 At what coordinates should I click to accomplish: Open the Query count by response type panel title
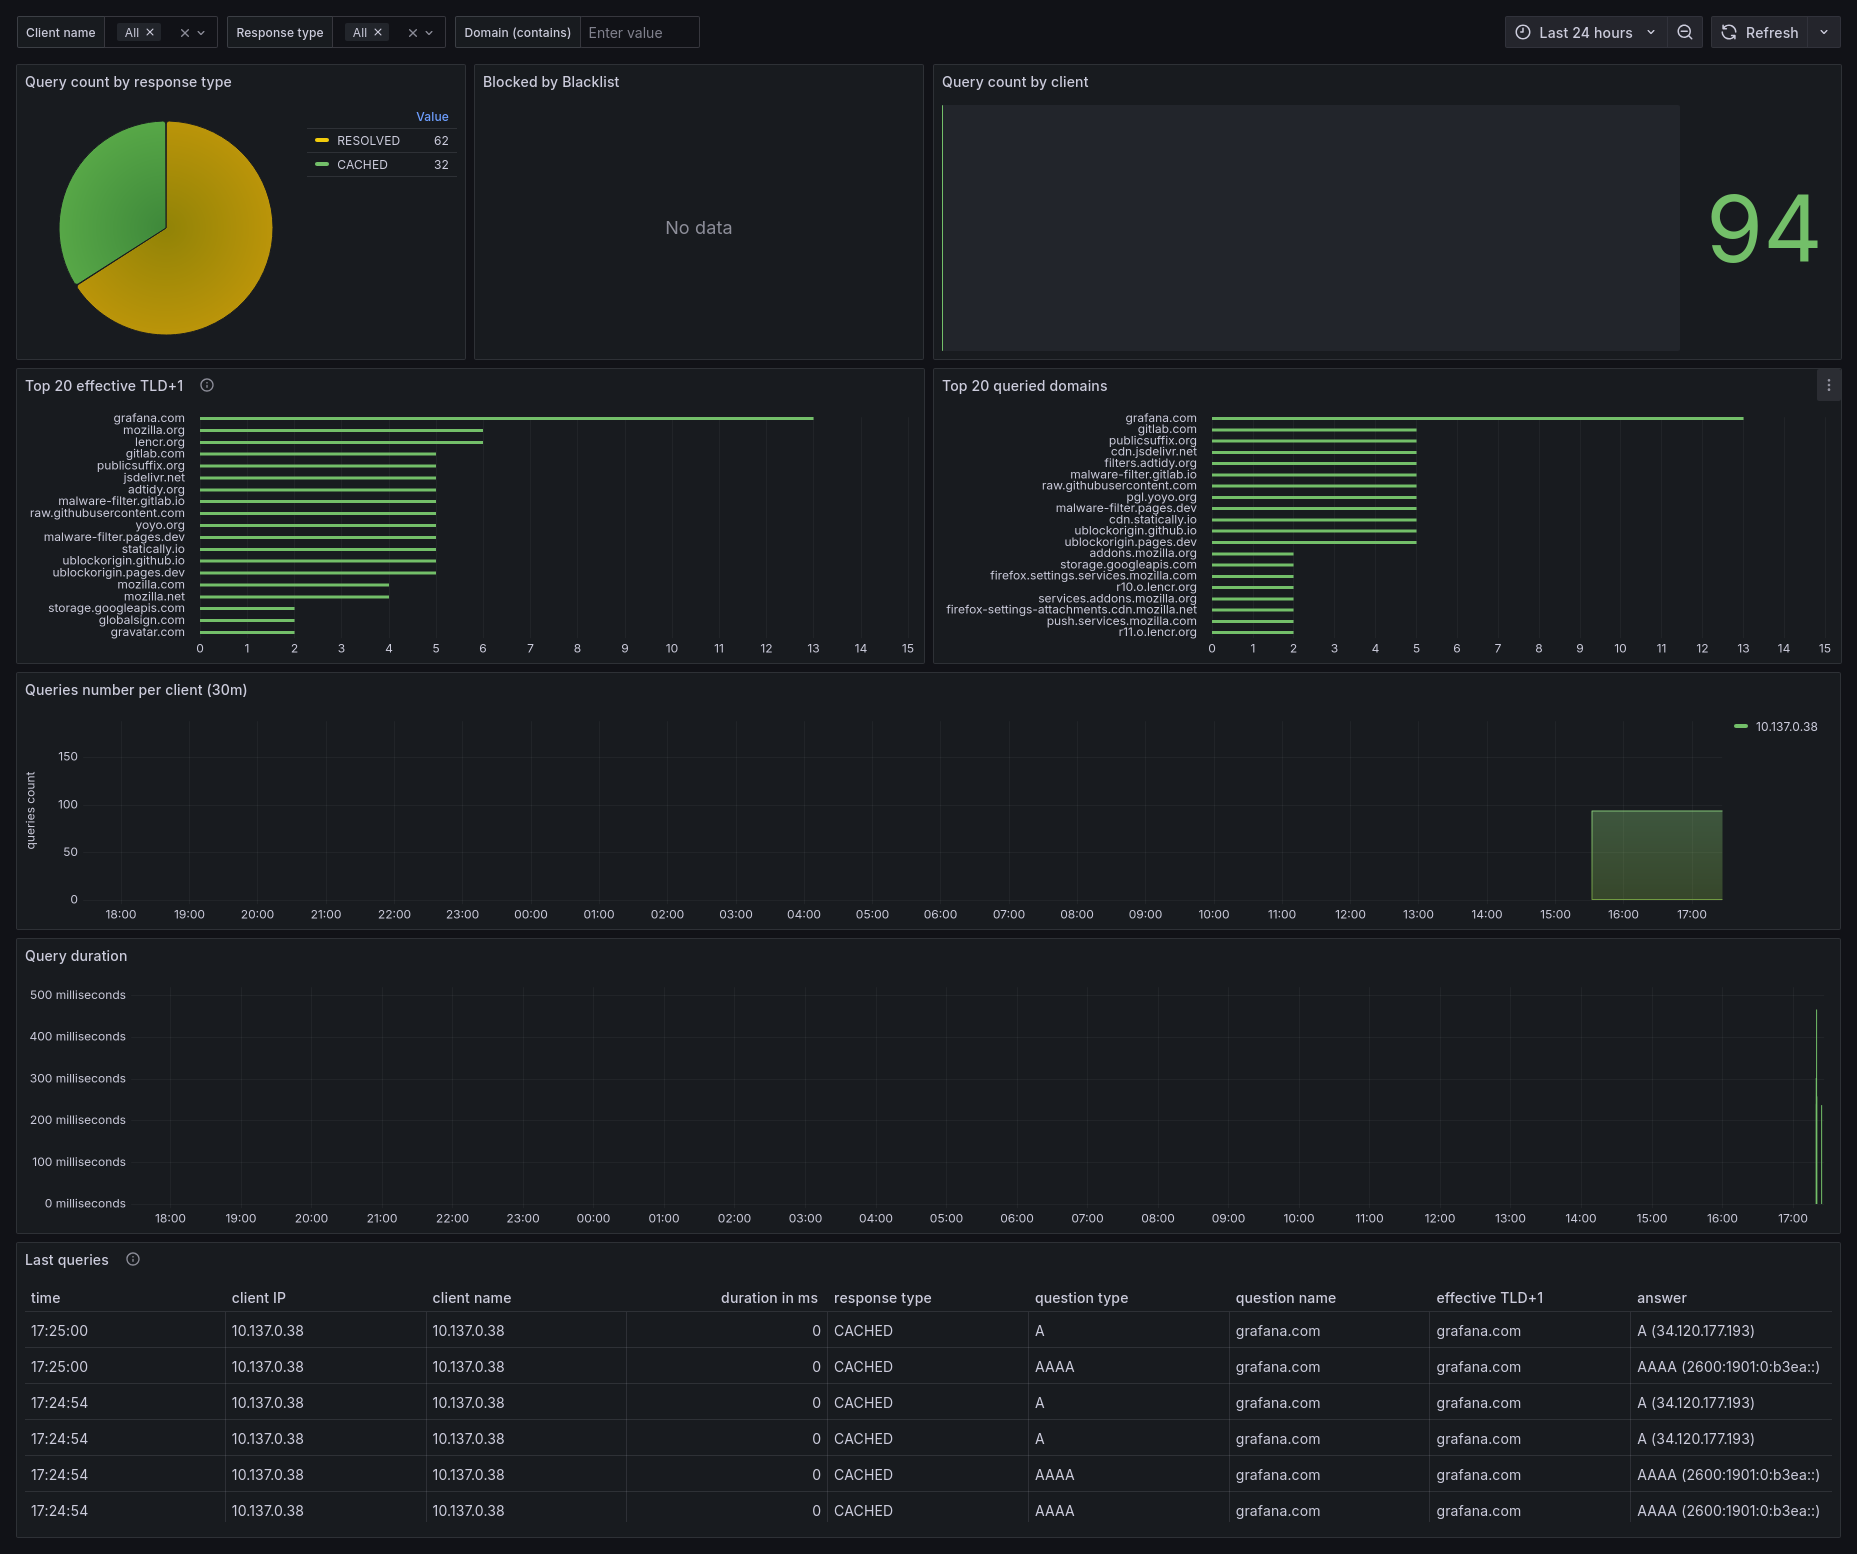click(x=128, y=82)
